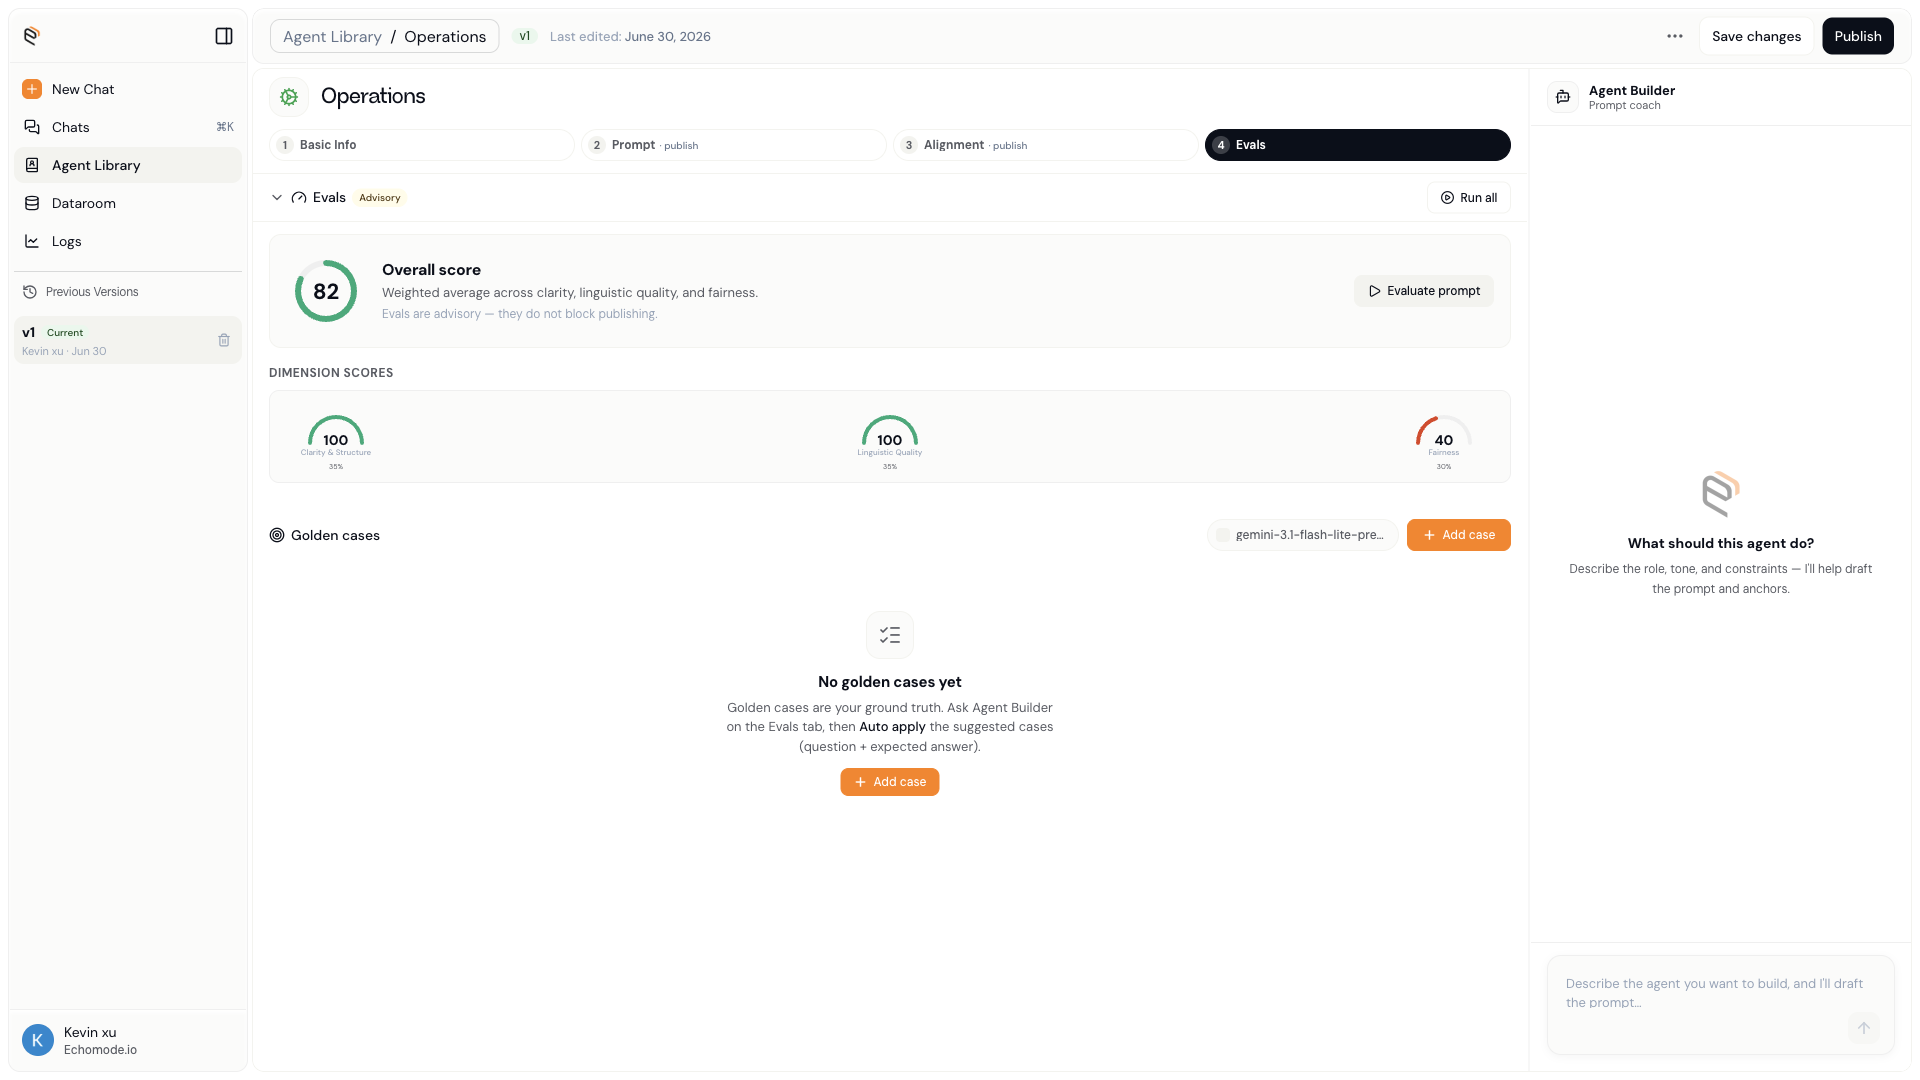Image resolution: width=1920 pixels, height=1080 pixels.
Task: Open the gemini-3.1-flash-lite model selector
Action: [x=1302, y=535]
